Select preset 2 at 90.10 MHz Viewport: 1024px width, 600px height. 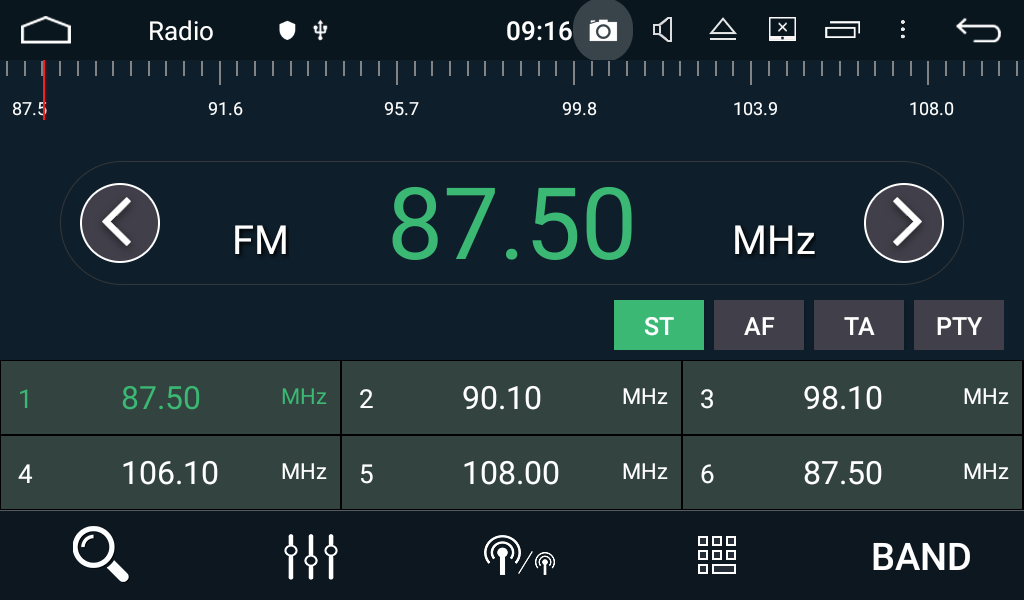511,398
